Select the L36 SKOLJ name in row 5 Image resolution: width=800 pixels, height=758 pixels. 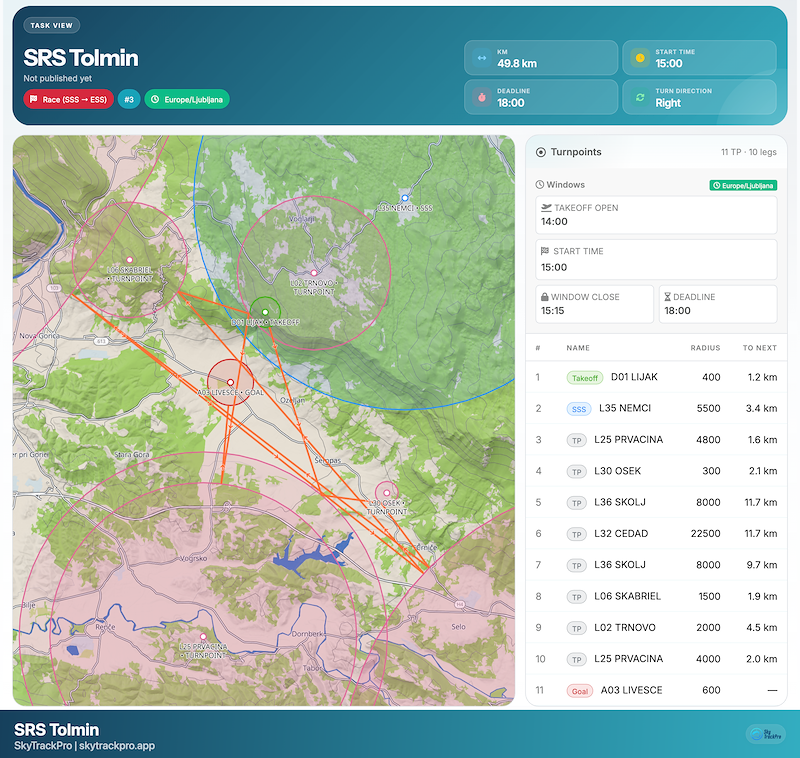point(620,502)
